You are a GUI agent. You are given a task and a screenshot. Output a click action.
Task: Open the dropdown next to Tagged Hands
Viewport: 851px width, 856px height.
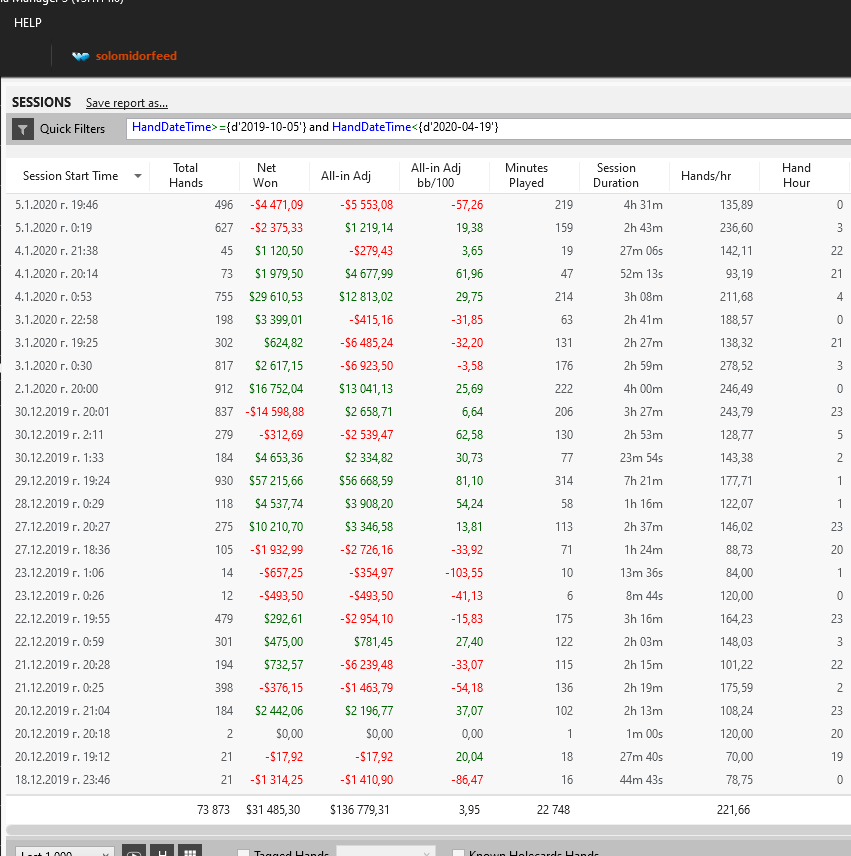click(385, 852)
